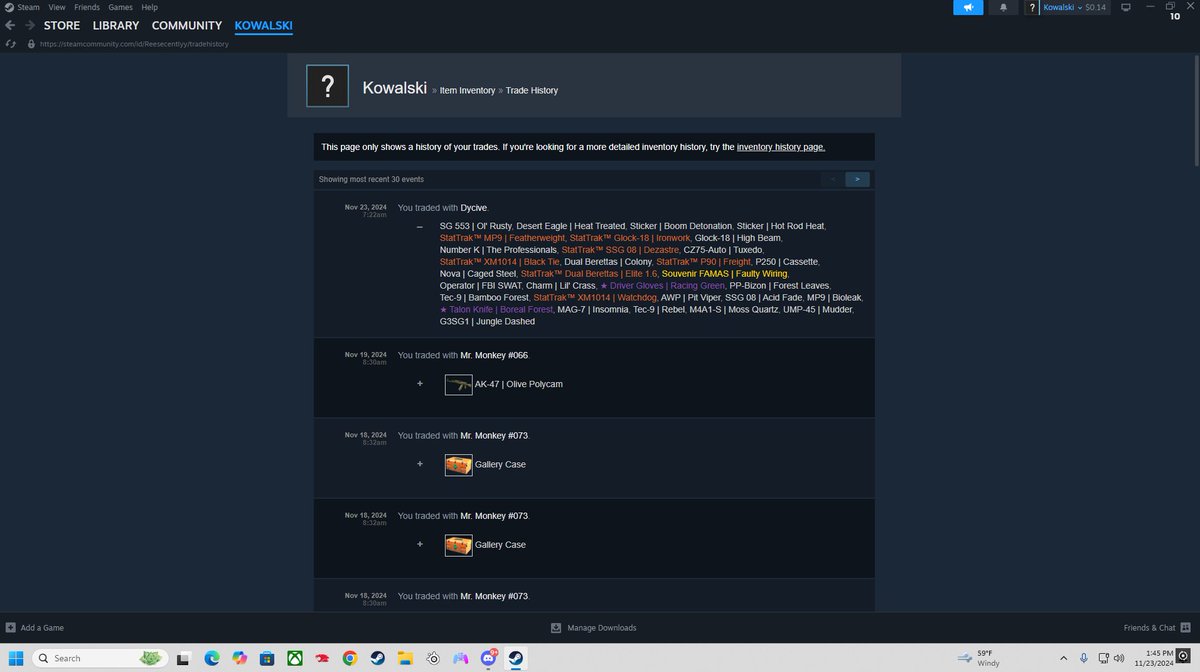Switch to Big Picture mode icon
Viewport: 1200px width, 672px height.
pos(1126,7)
